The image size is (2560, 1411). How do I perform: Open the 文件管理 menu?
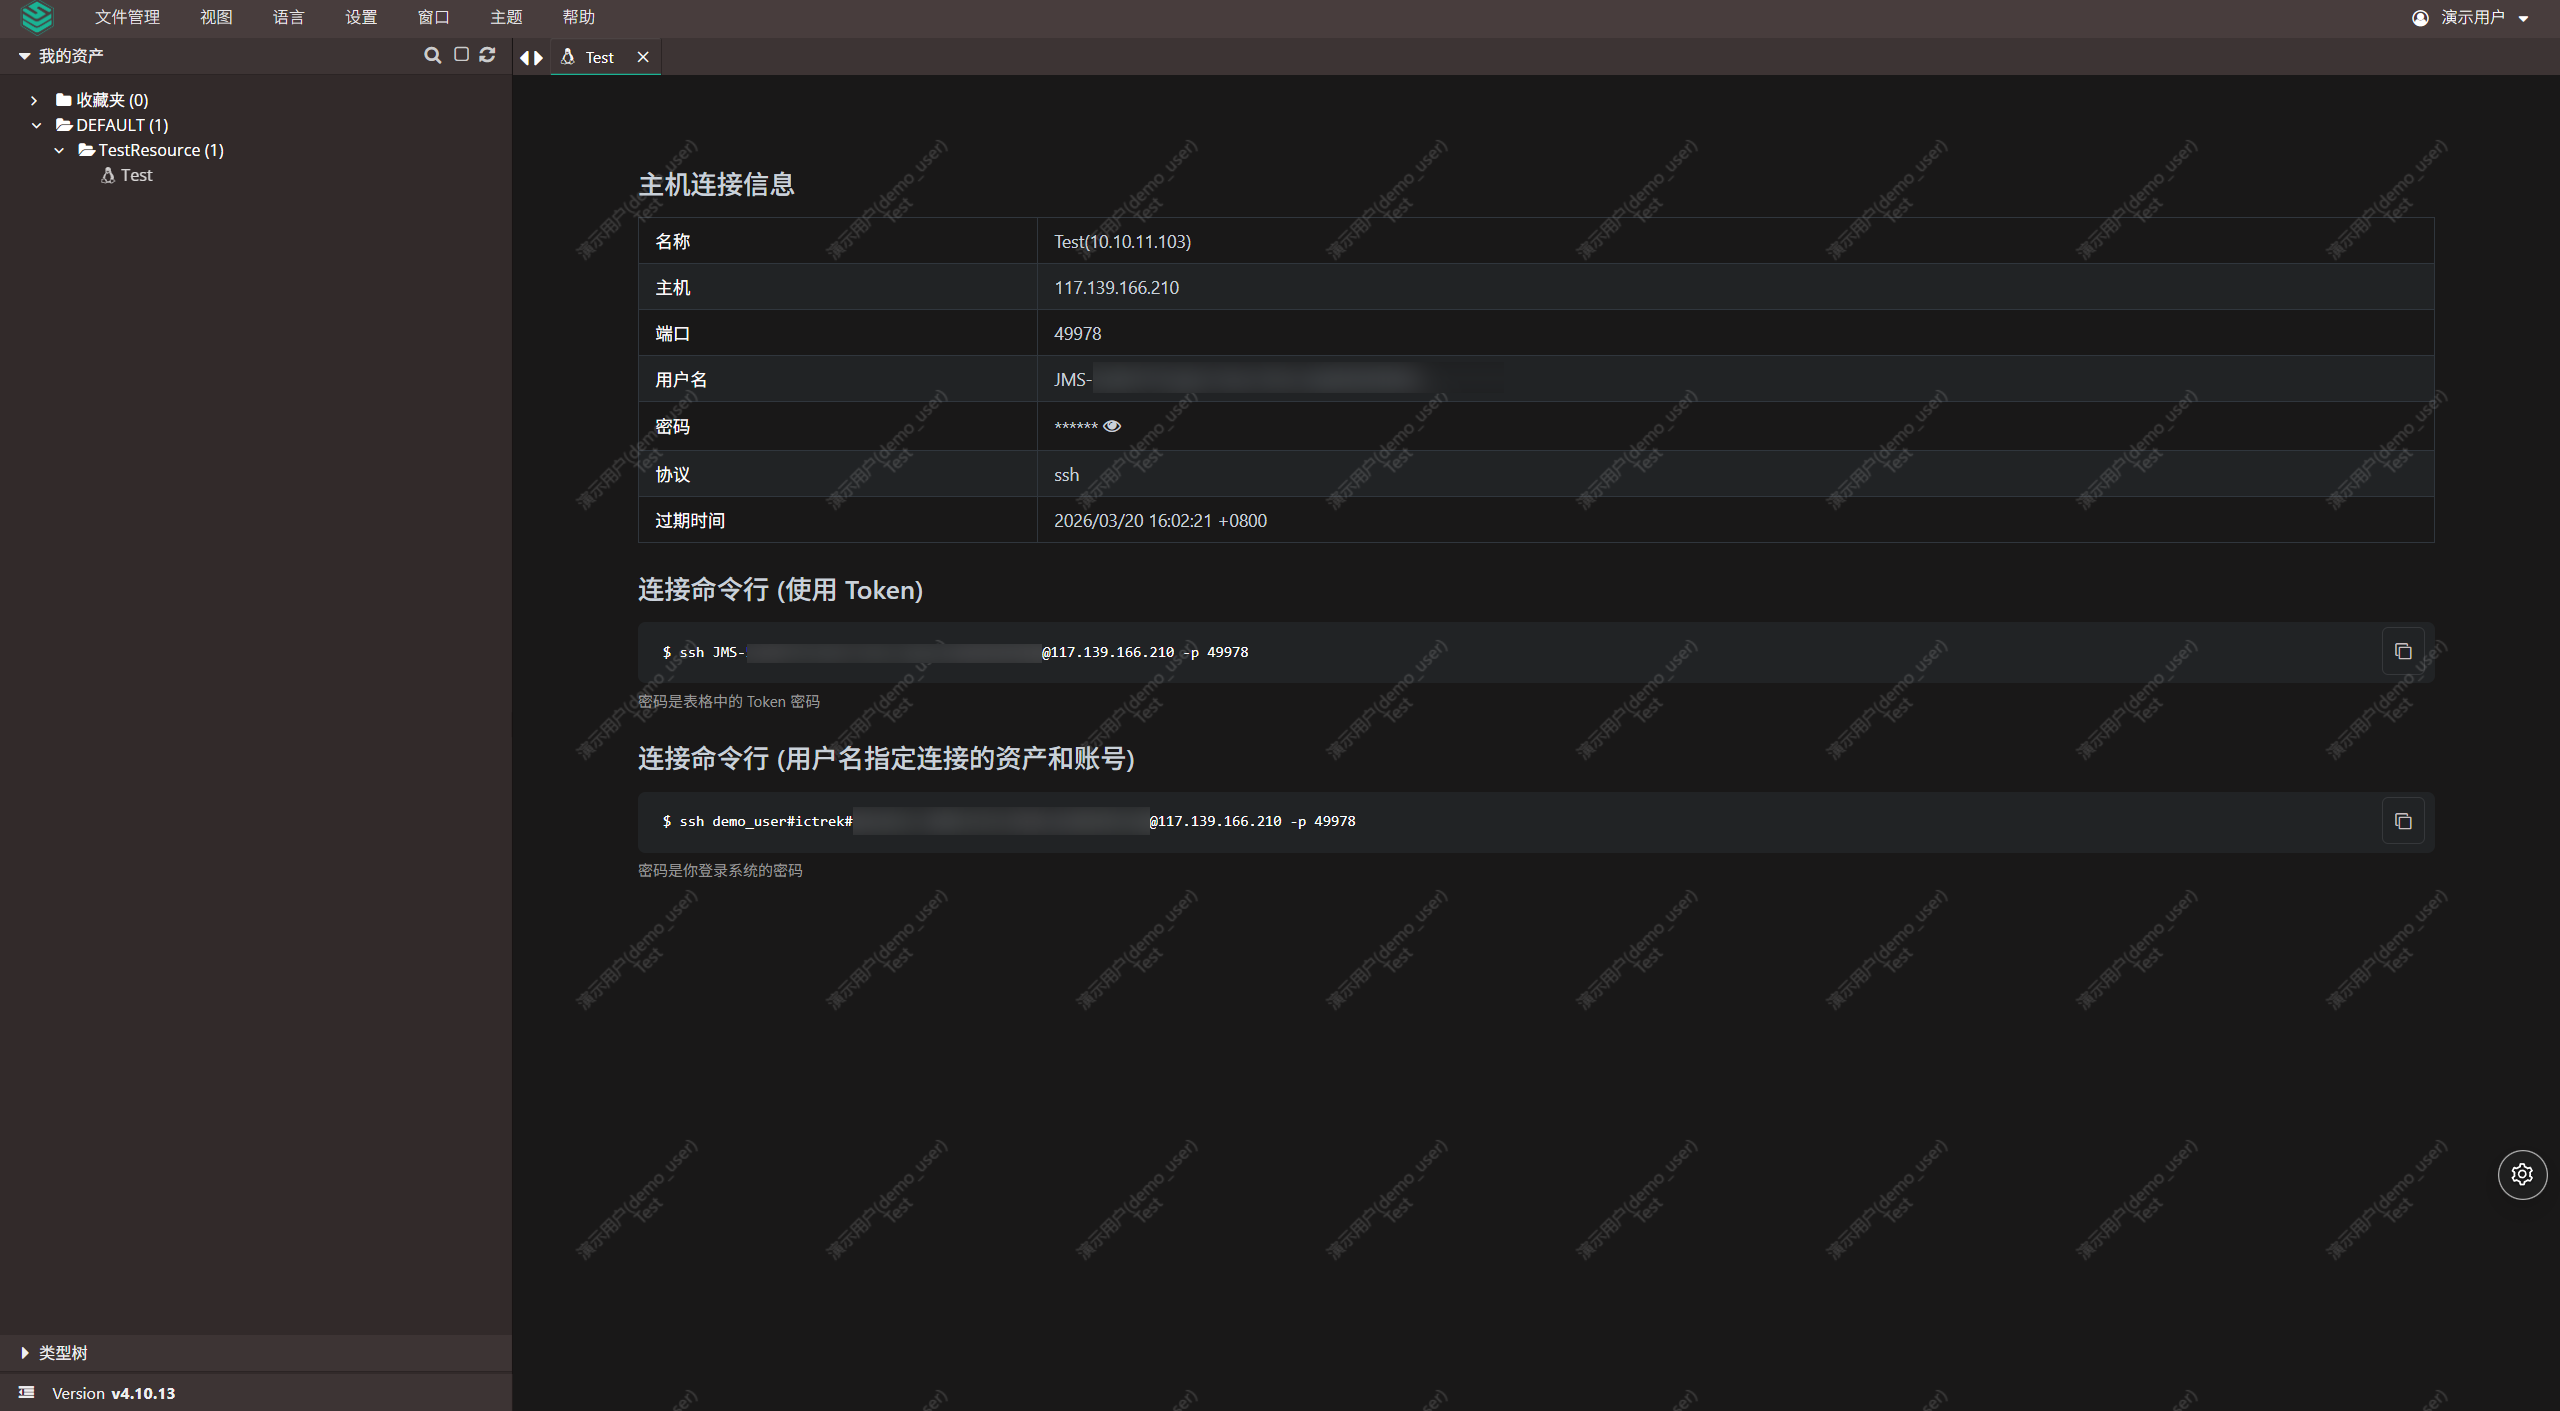pyautogui.click(x=127, y=17)
